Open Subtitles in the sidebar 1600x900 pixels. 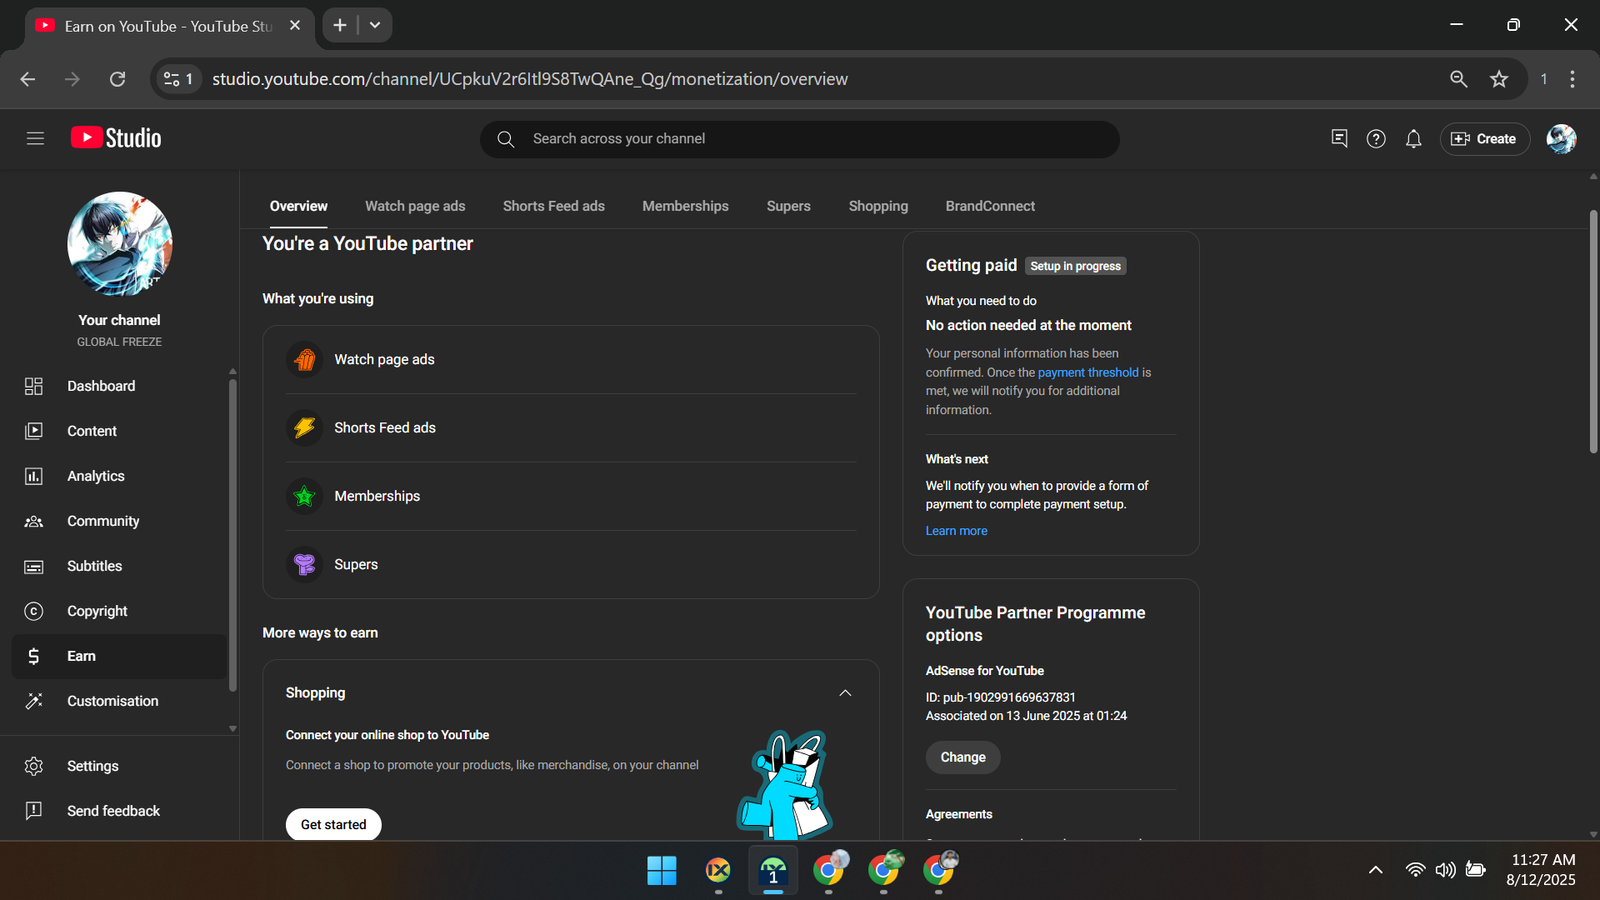point(120,566)
